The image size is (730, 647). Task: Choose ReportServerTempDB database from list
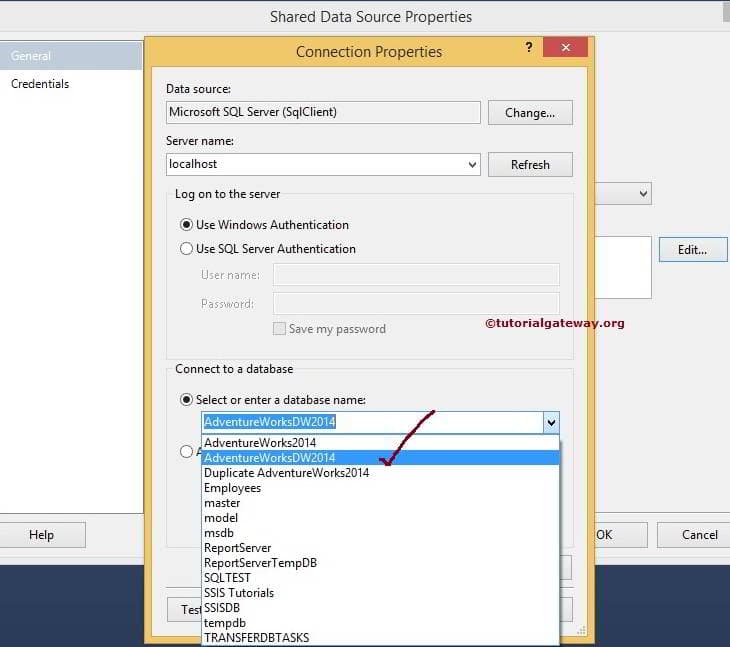(x=380, y=563)
